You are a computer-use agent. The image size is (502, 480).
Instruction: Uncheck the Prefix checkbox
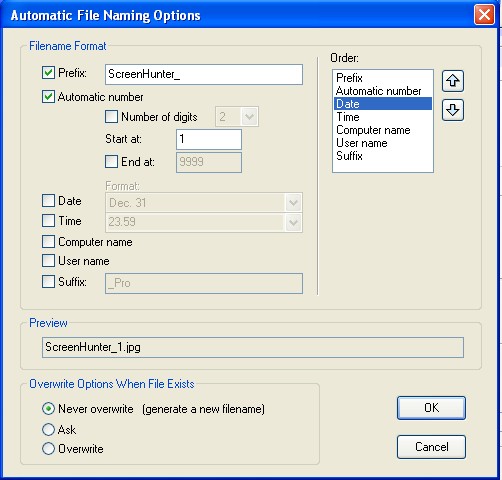48,72
